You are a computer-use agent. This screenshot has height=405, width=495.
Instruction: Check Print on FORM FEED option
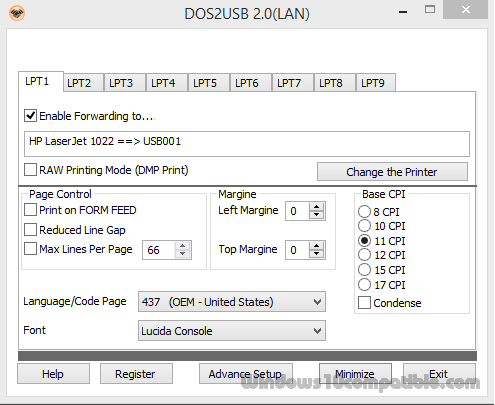[30, 210]
